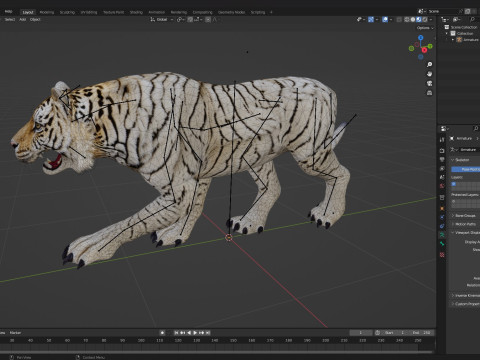Switch to the Scripting workspace tab

(x=258, y=12)
